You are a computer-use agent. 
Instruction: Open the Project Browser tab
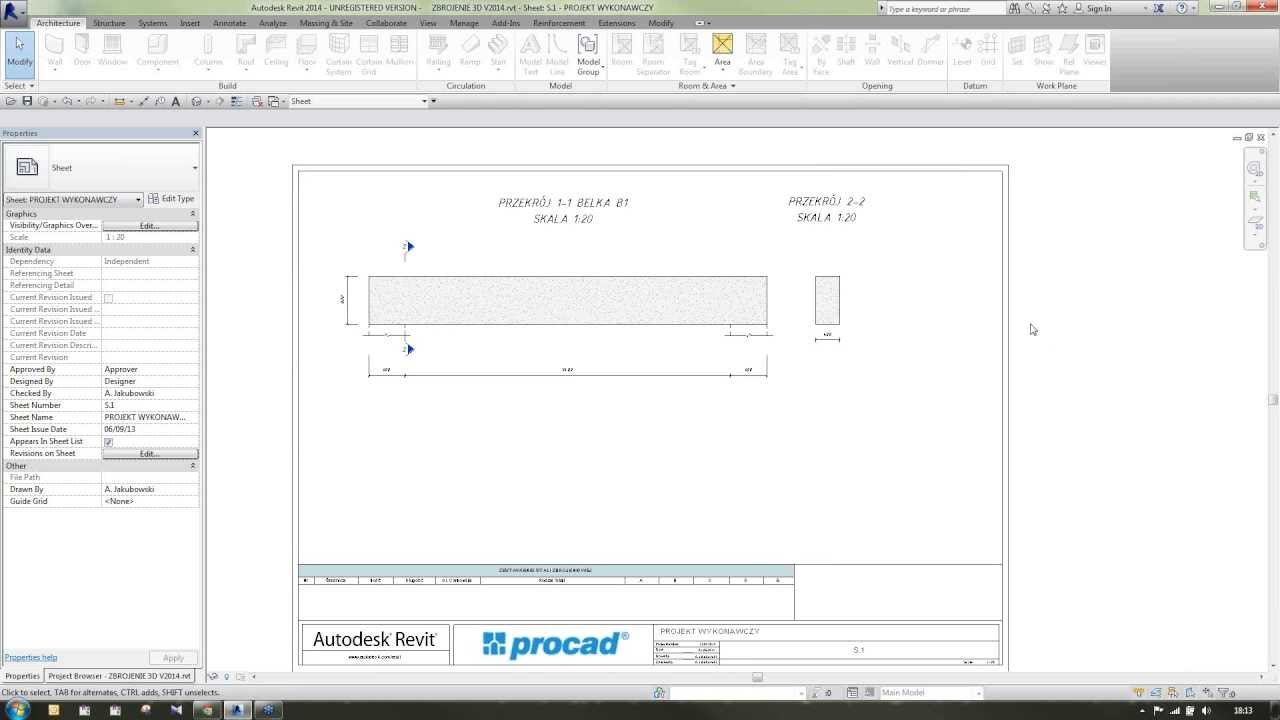tap(120, 676)
